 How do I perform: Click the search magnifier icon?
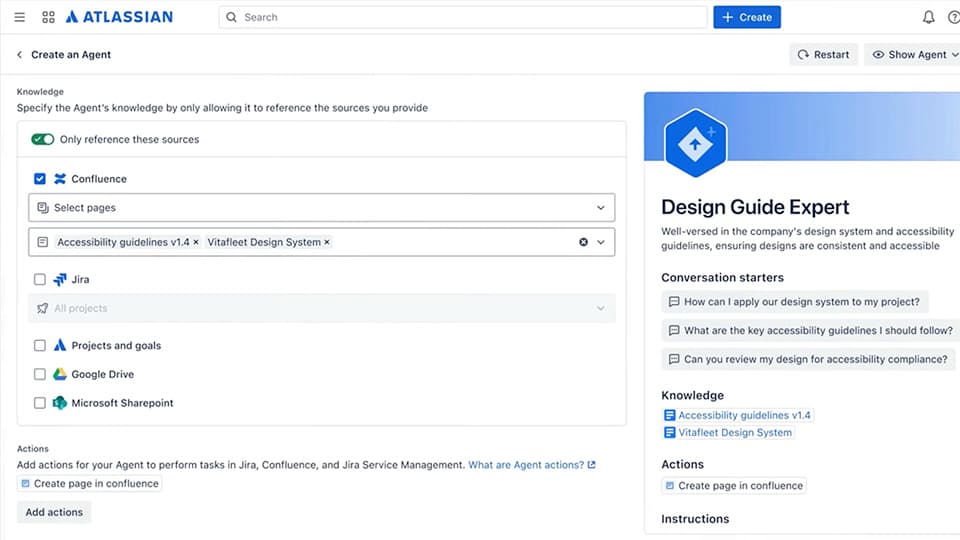[x=231, y=17]
